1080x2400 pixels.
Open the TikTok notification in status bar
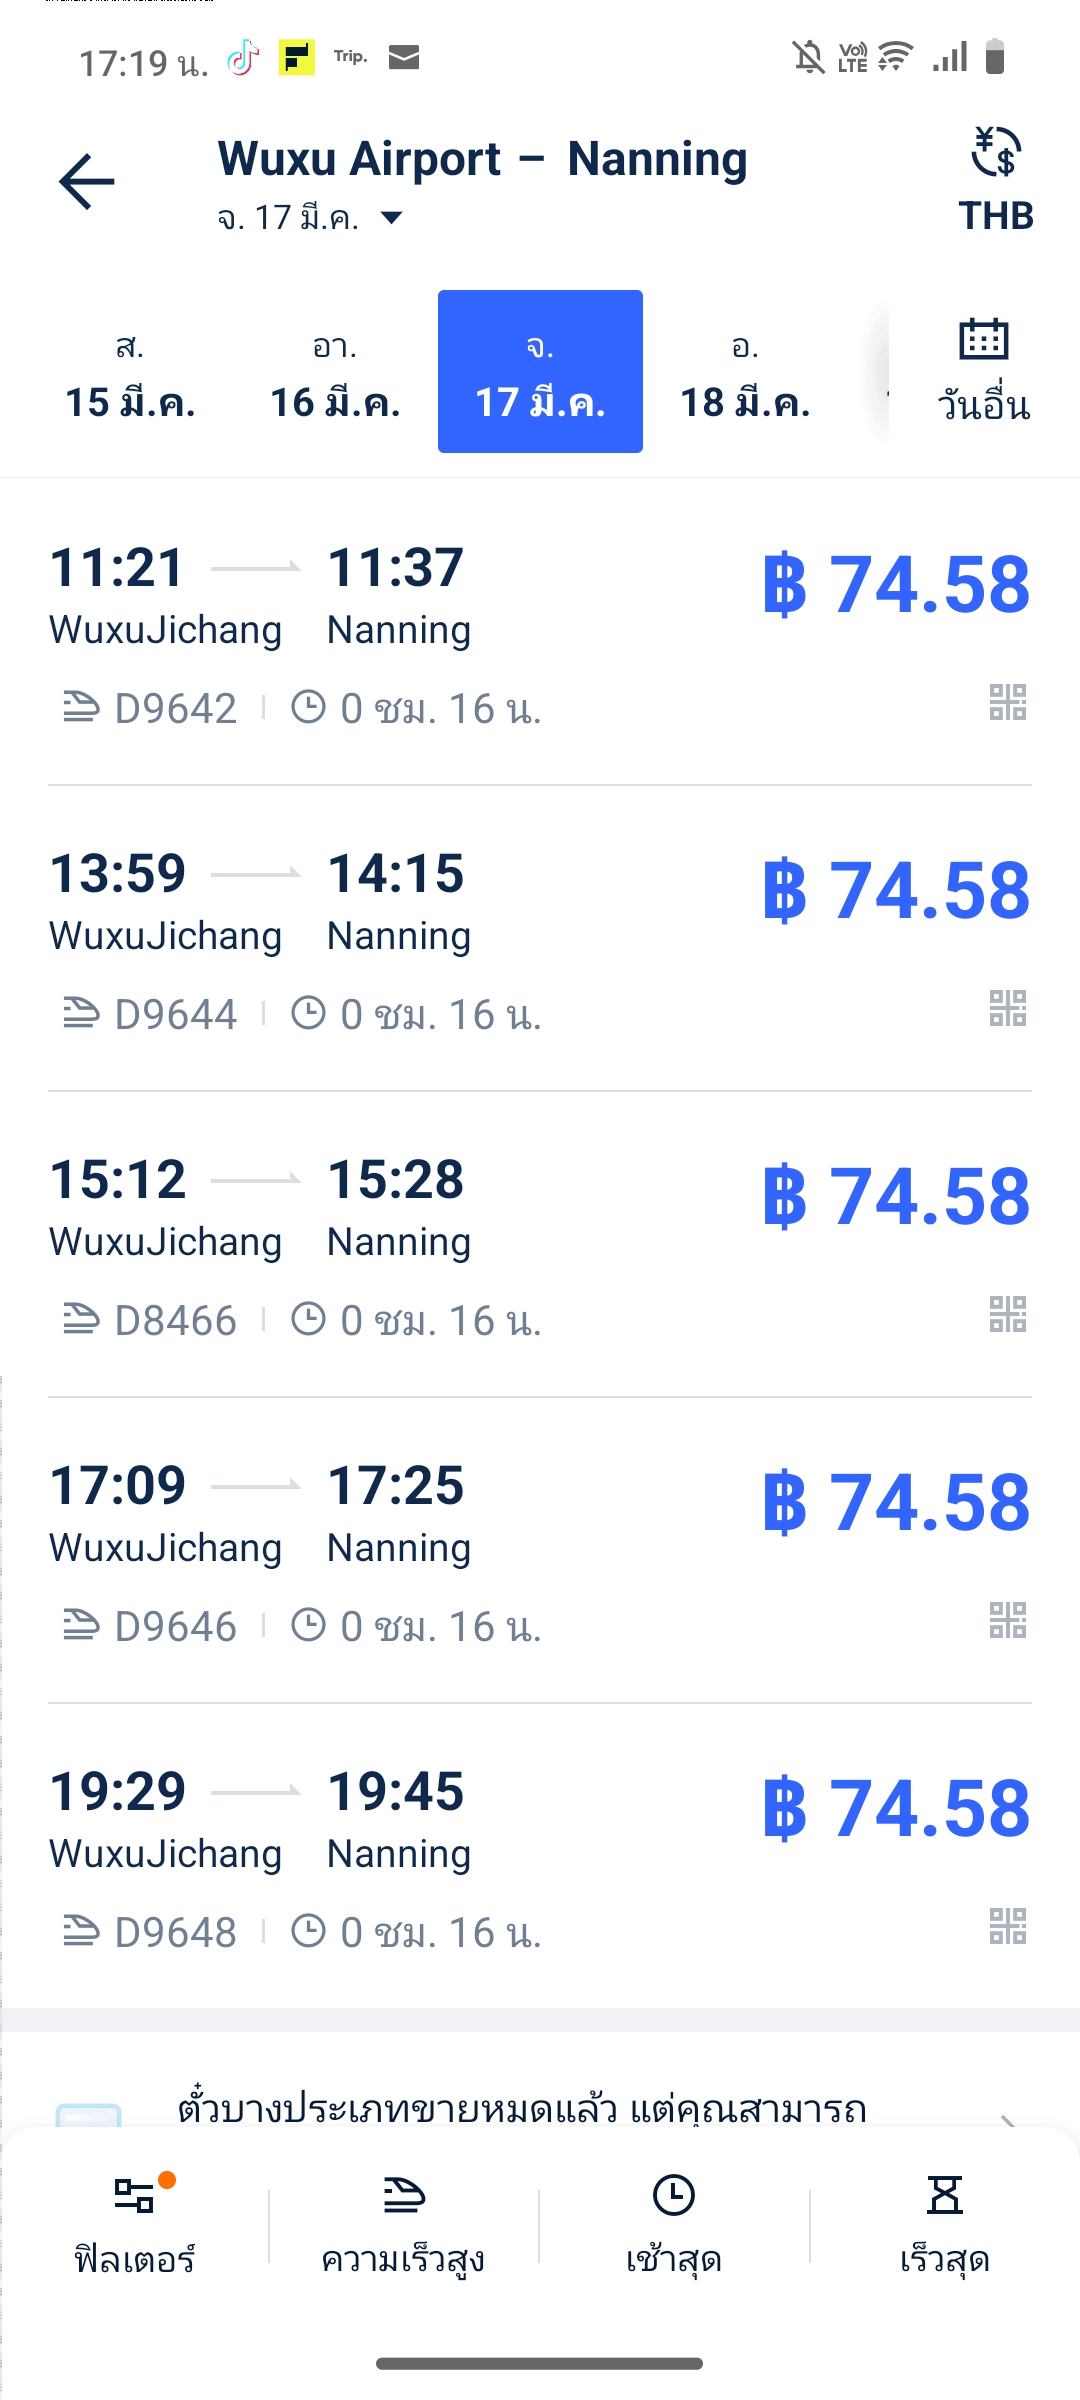243,58
